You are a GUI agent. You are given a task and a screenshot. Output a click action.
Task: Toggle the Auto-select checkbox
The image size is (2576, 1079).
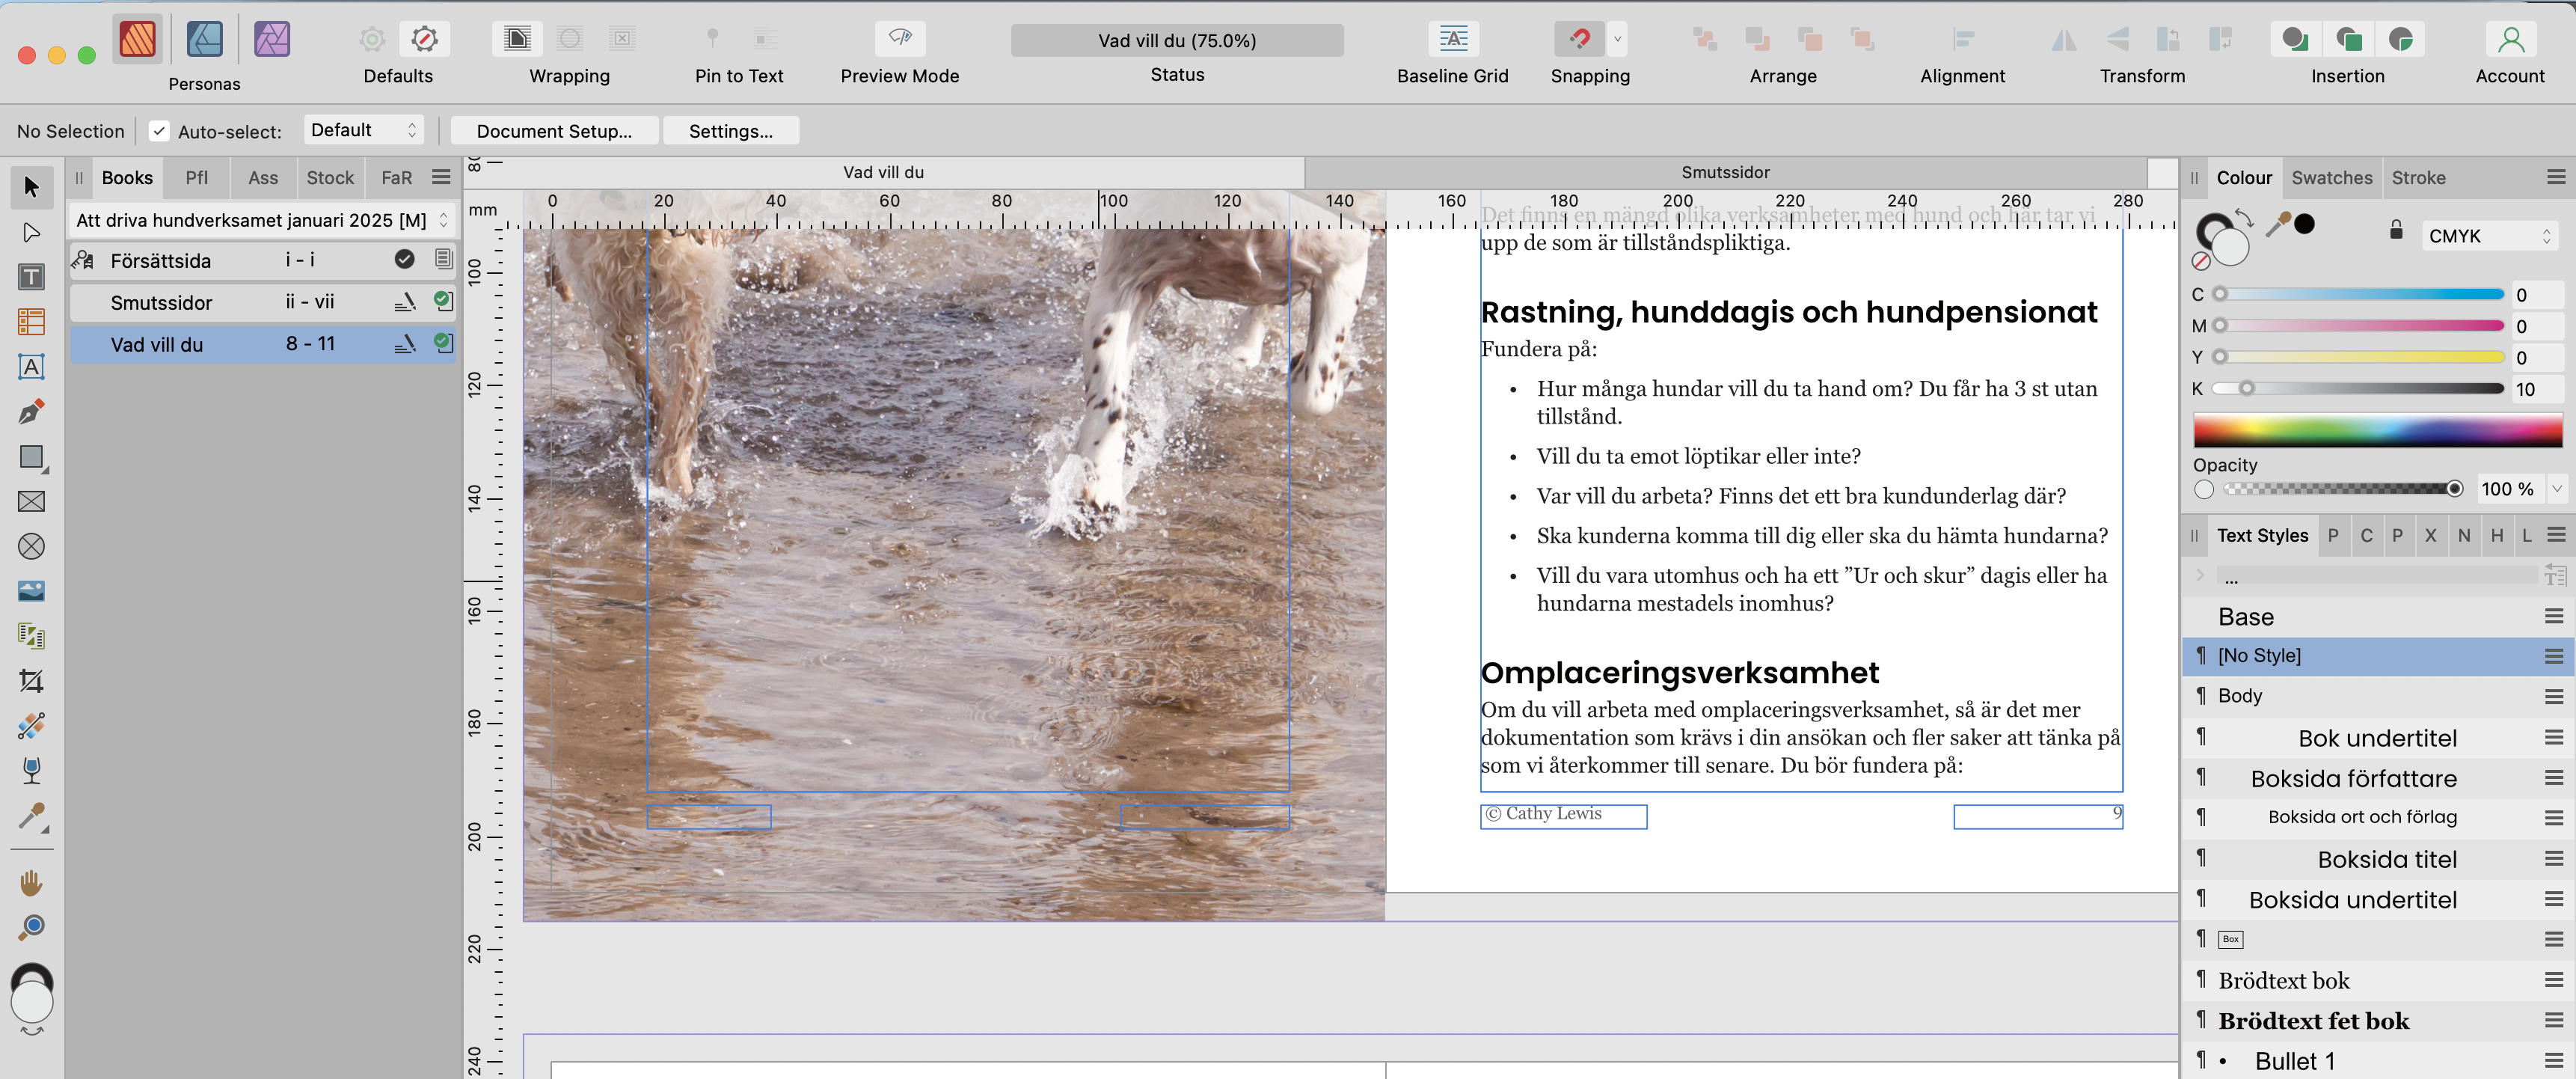(x=159, y=131)
